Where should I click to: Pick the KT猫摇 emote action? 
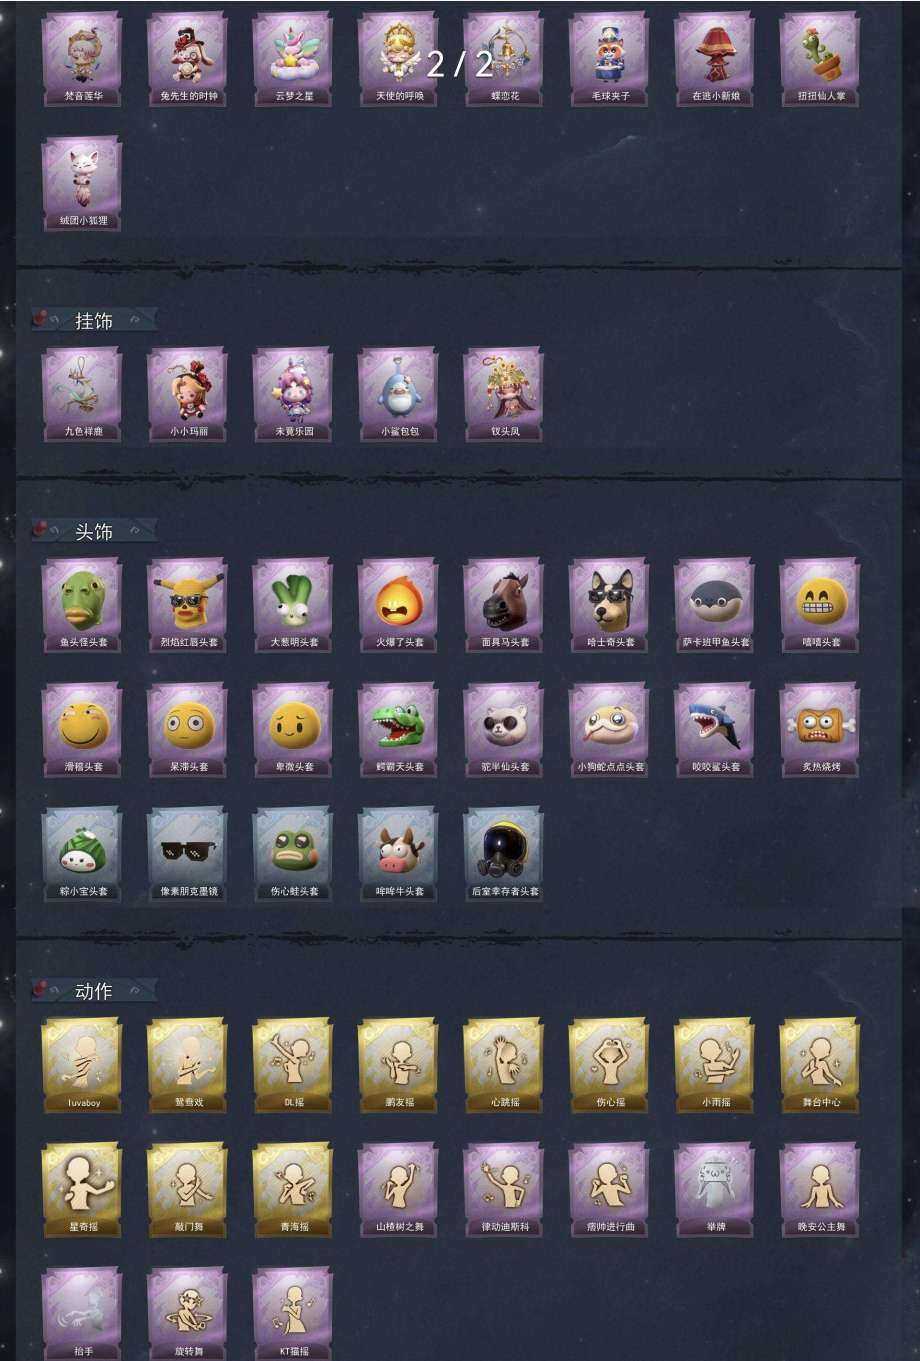point(294,1313)
